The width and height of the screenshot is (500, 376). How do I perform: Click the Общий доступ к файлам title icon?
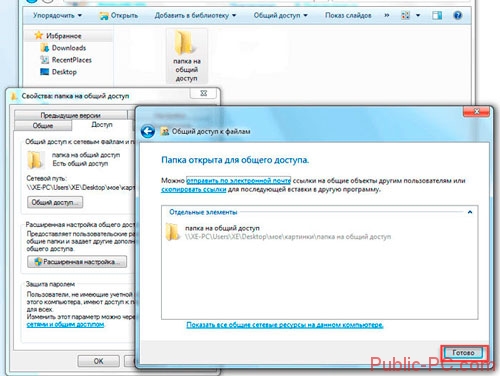click(165, 131)
